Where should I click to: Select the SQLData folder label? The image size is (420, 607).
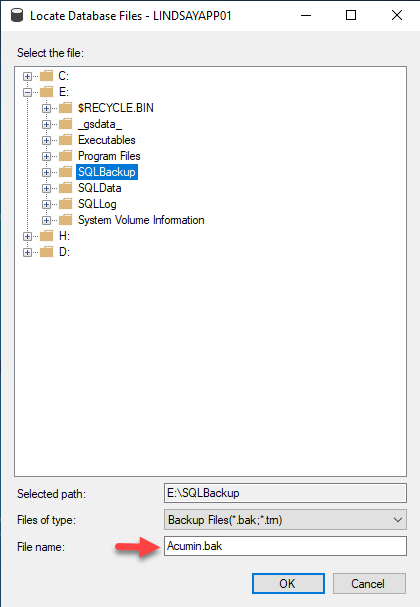point(99,188)
